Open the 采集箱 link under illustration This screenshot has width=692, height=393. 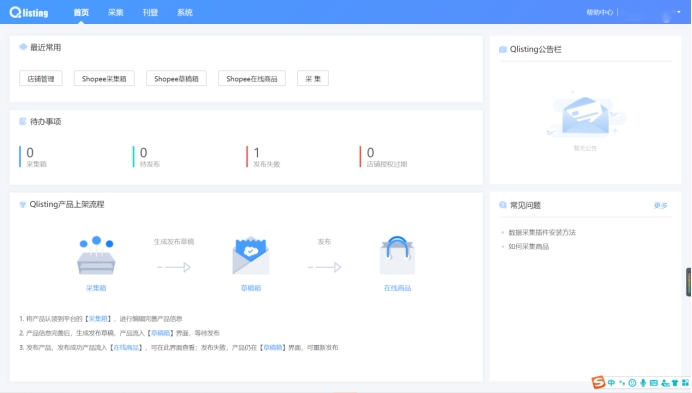[96, 288]
